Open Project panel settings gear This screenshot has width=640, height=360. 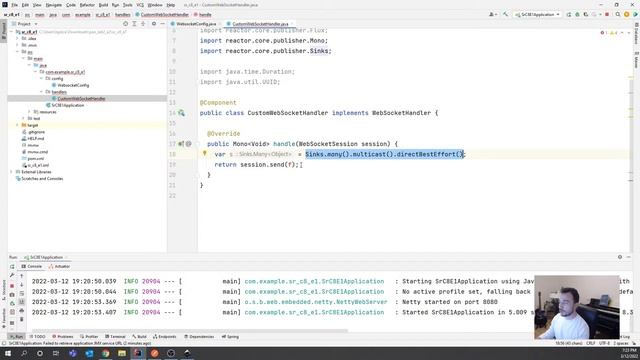(154, 24)
